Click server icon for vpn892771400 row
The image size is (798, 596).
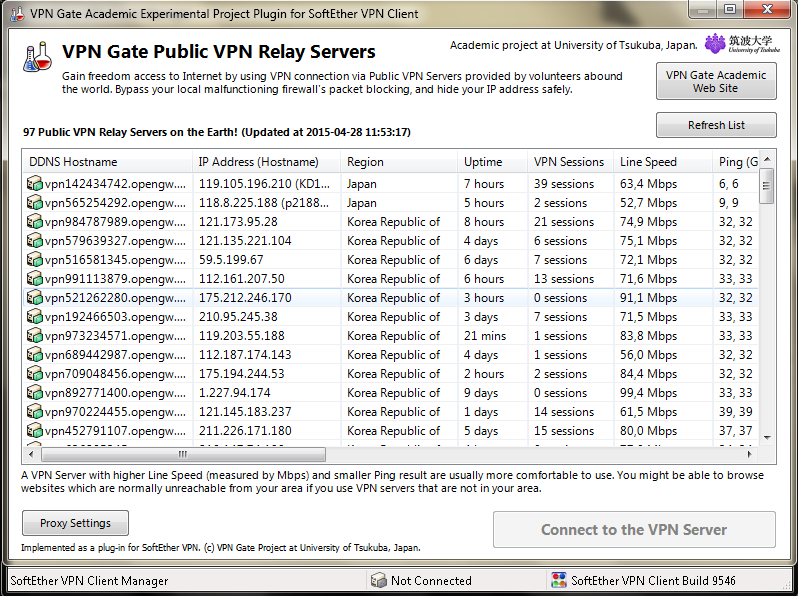35,392
